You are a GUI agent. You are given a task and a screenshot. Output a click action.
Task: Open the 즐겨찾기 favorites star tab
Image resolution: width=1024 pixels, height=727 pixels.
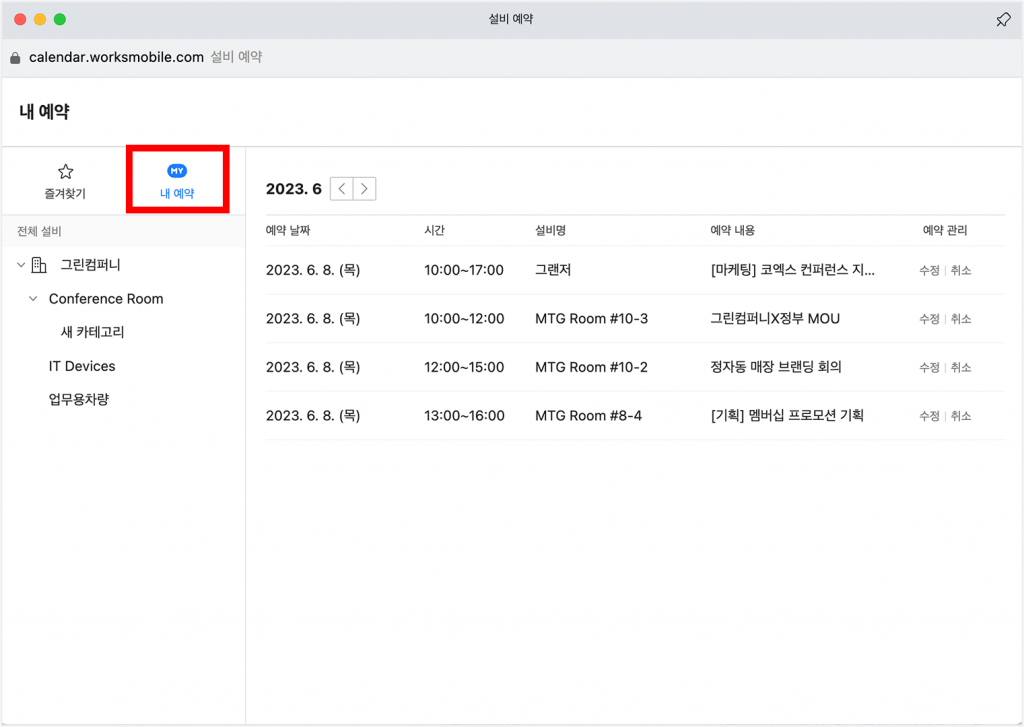[x=65, y=181]
